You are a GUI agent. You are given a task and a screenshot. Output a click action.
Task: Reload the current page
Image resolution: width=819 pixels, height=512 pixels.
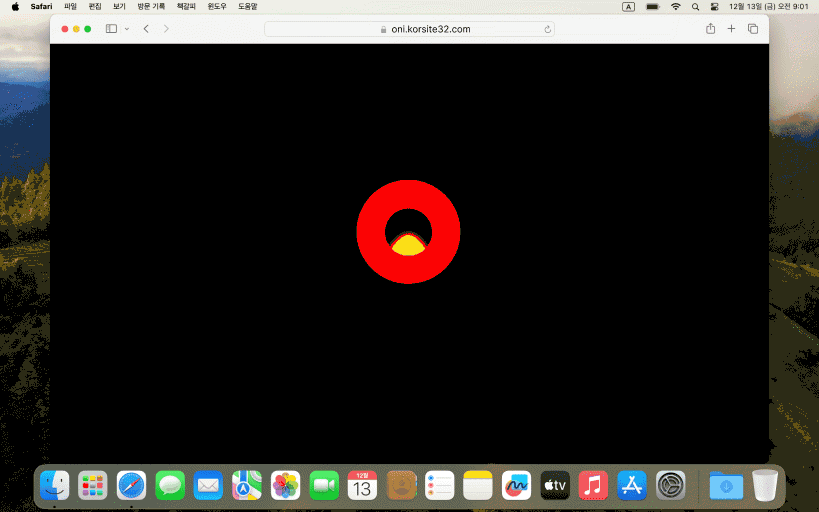(x=547, y=29)
